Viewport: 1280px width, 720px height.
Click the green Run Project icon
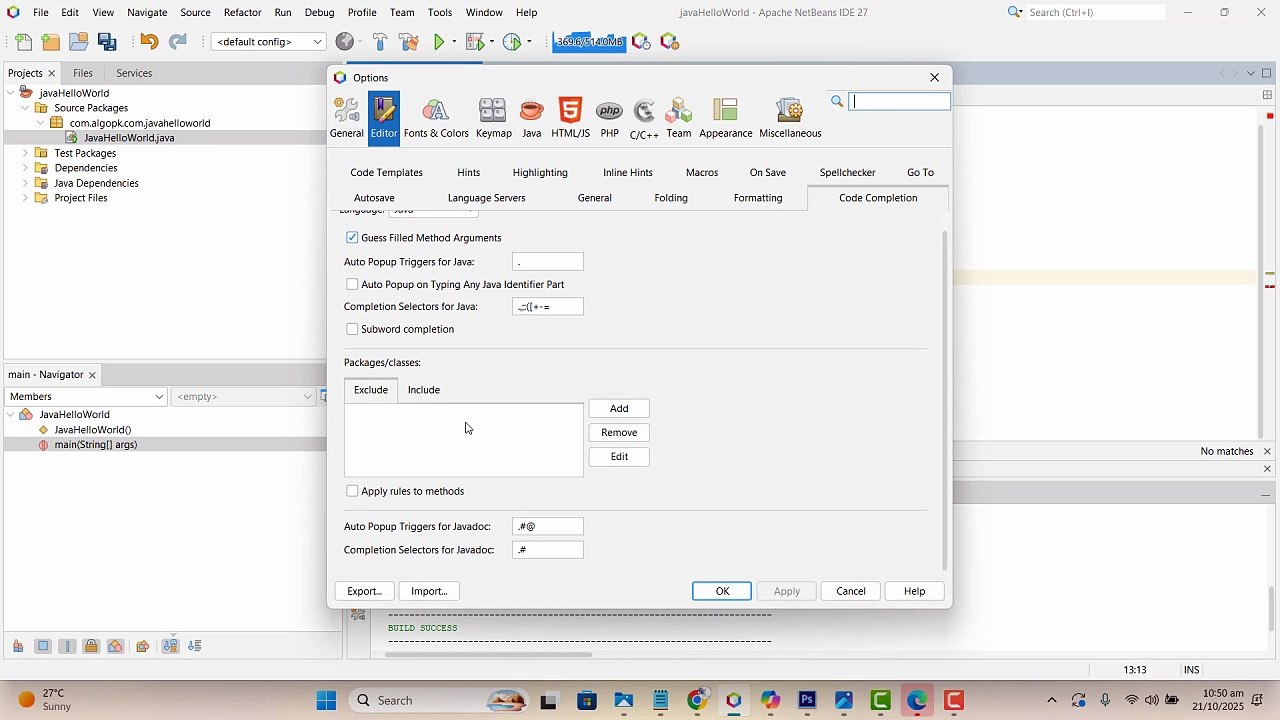[439, 42]
